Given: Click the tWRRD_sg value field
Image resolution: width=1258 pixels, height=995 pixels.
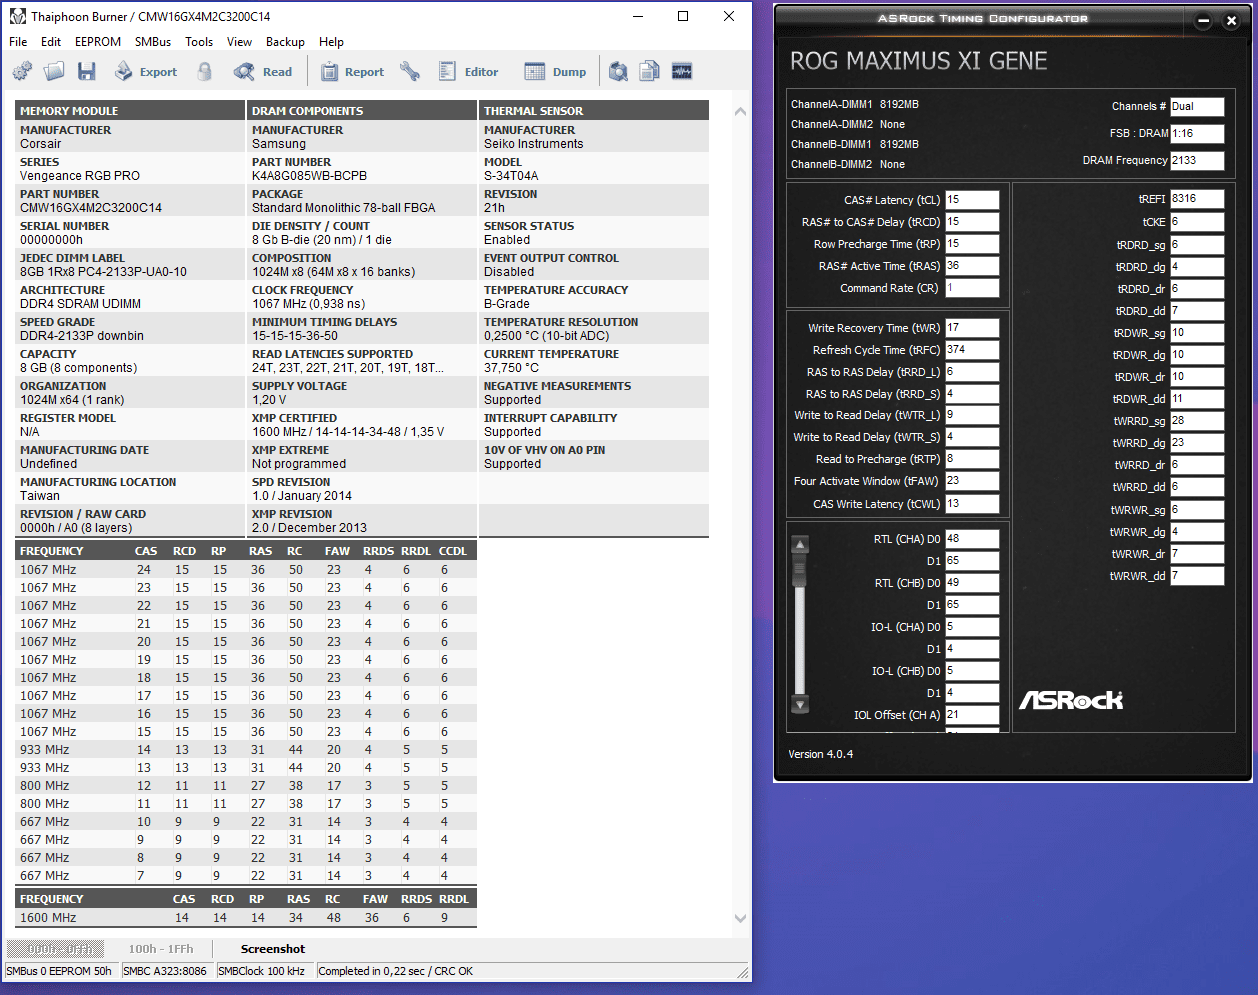Looking at the screenshot, I should point(1197,421).
